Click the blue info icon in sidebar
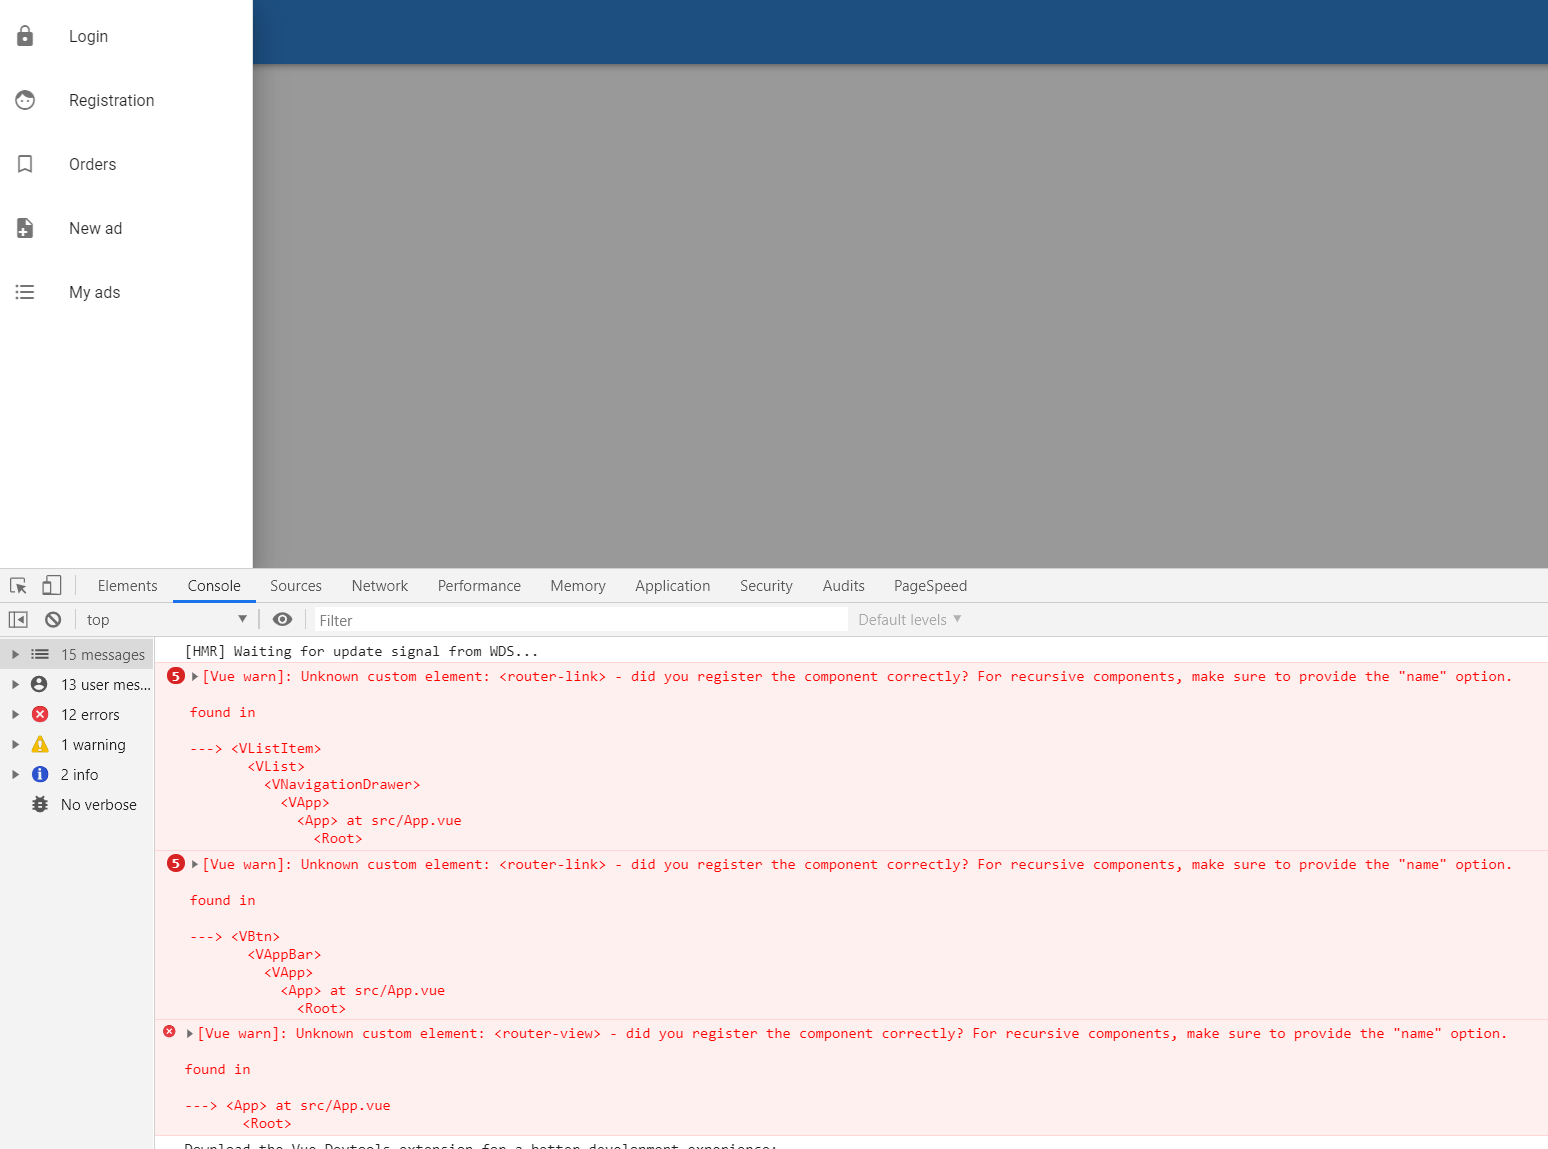The image size is (1548, 1149). pos(40,774)
